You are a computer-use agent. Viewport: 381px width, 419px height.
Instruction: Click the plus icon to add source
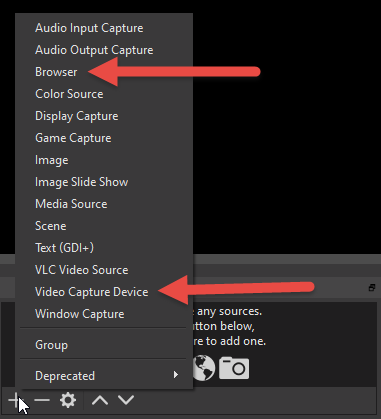click(x=15, y=400)
